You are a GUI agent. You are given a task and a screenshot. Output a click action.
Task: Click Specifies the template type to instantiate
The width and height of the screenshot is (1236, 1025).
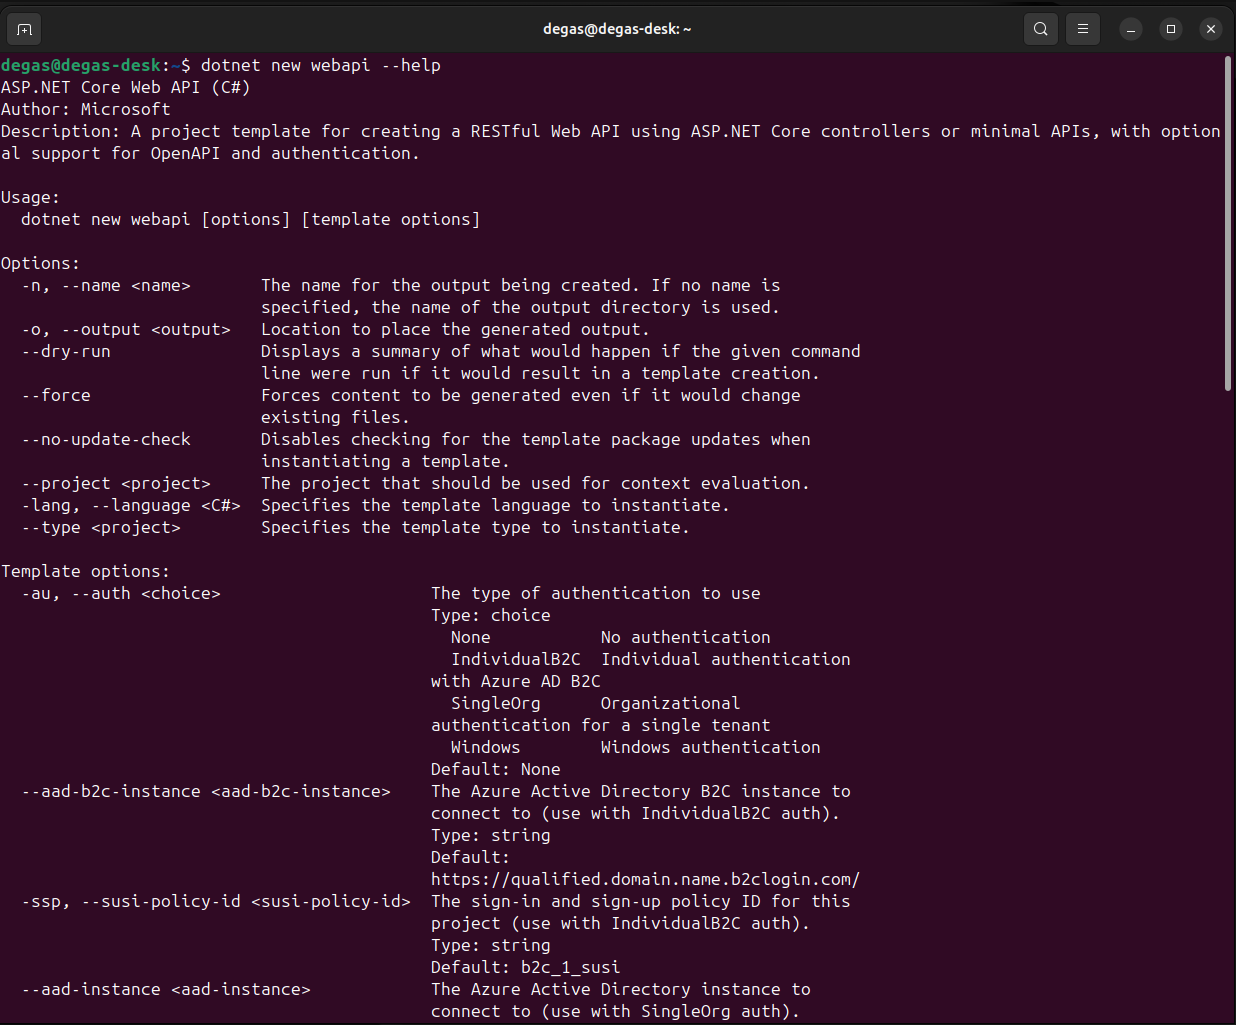476,527
